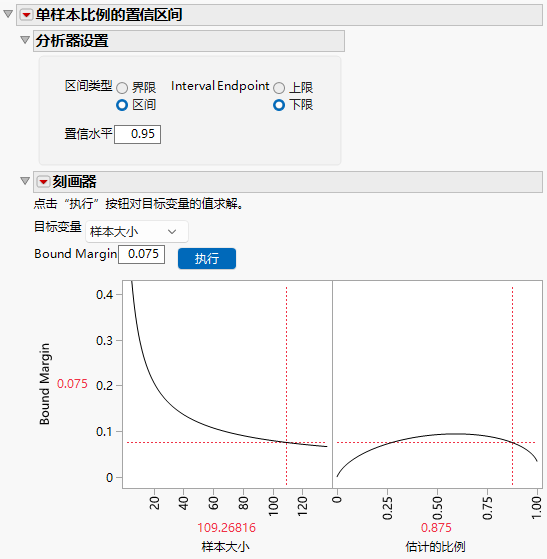
Task: Click the 109.26816 sample size value
Action: click(226, 528)
